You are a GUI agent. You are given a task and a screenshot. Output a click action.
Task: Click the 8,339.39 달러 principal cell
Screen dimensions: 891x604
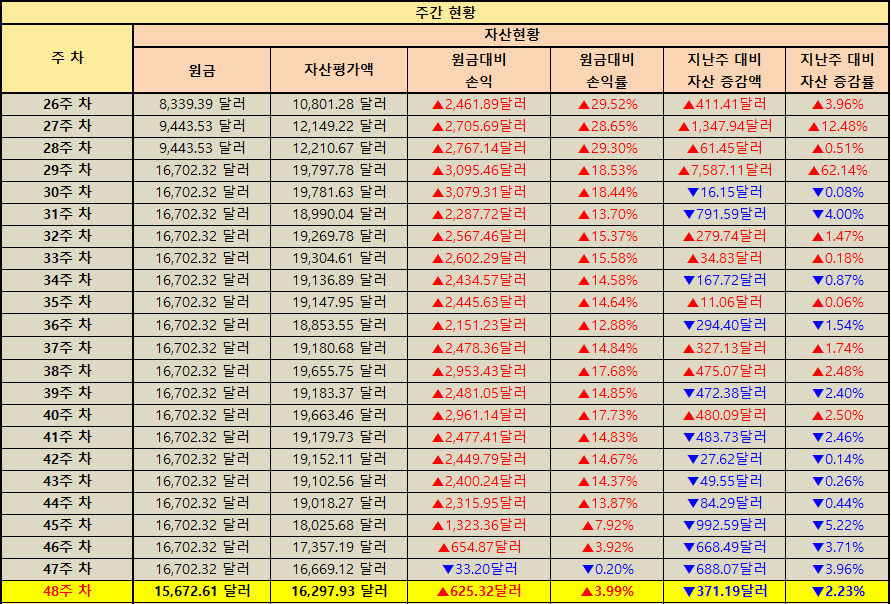(201, 103)
